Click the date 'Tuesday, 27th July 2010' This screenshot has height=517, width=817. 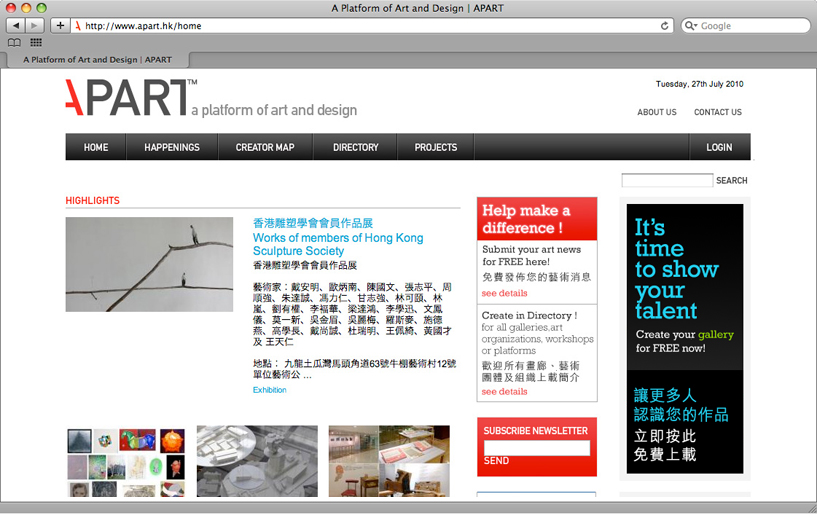tap(699, 84)
